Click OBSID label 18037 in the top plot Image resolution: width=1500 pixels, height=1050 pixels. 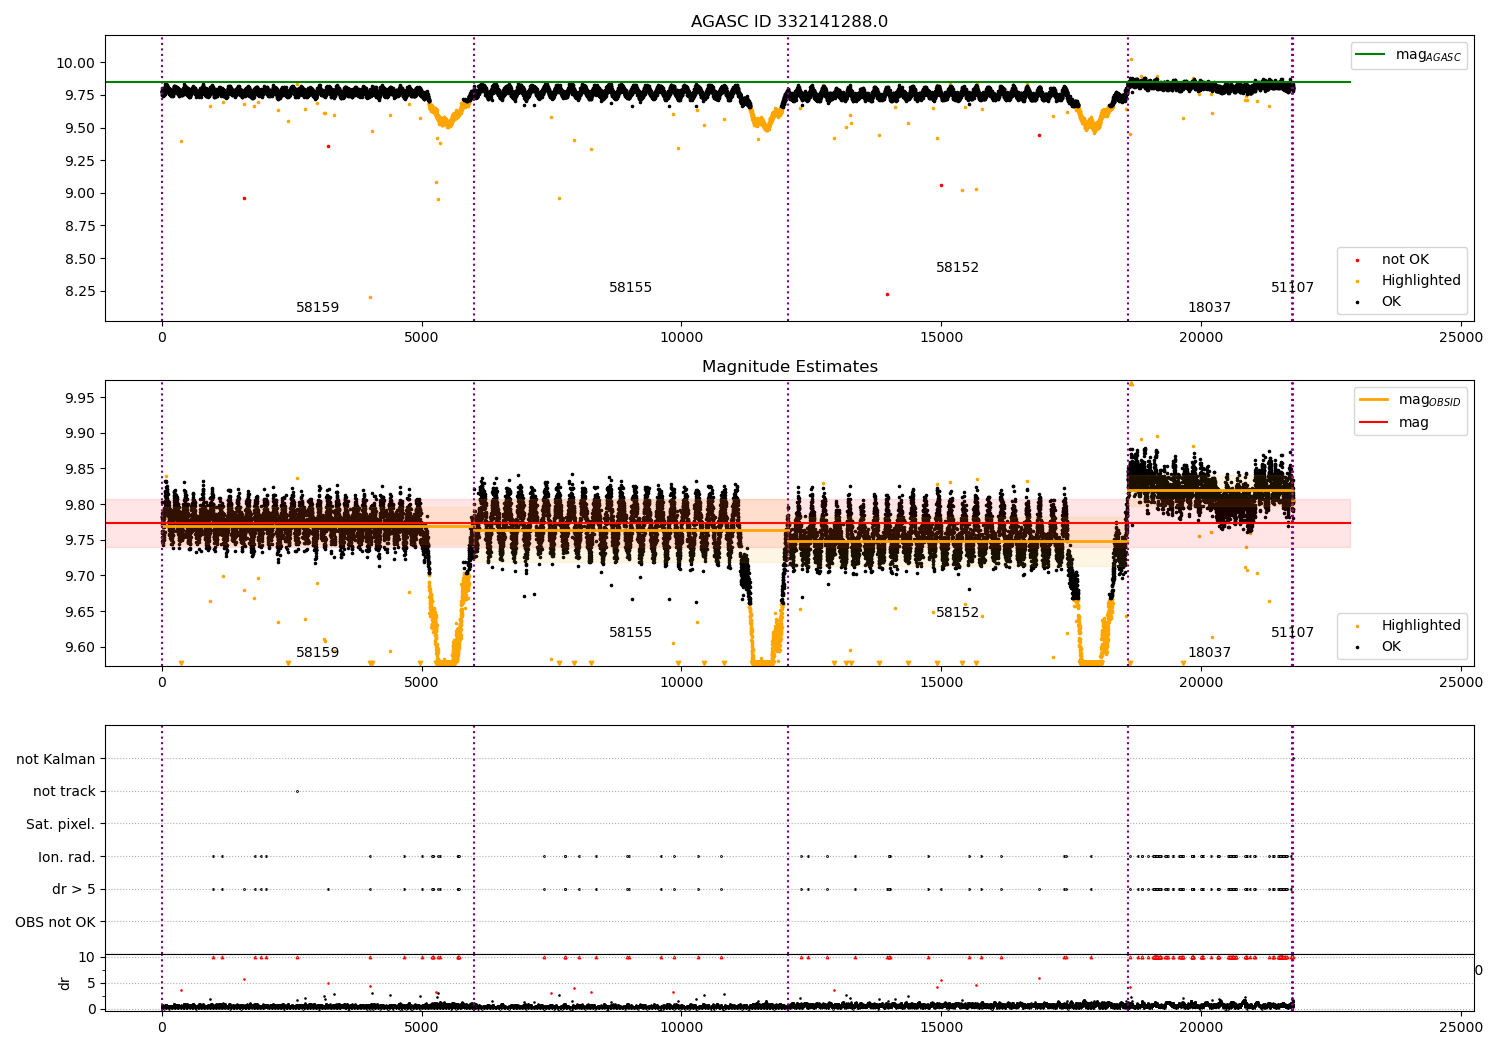point(1209,308)
